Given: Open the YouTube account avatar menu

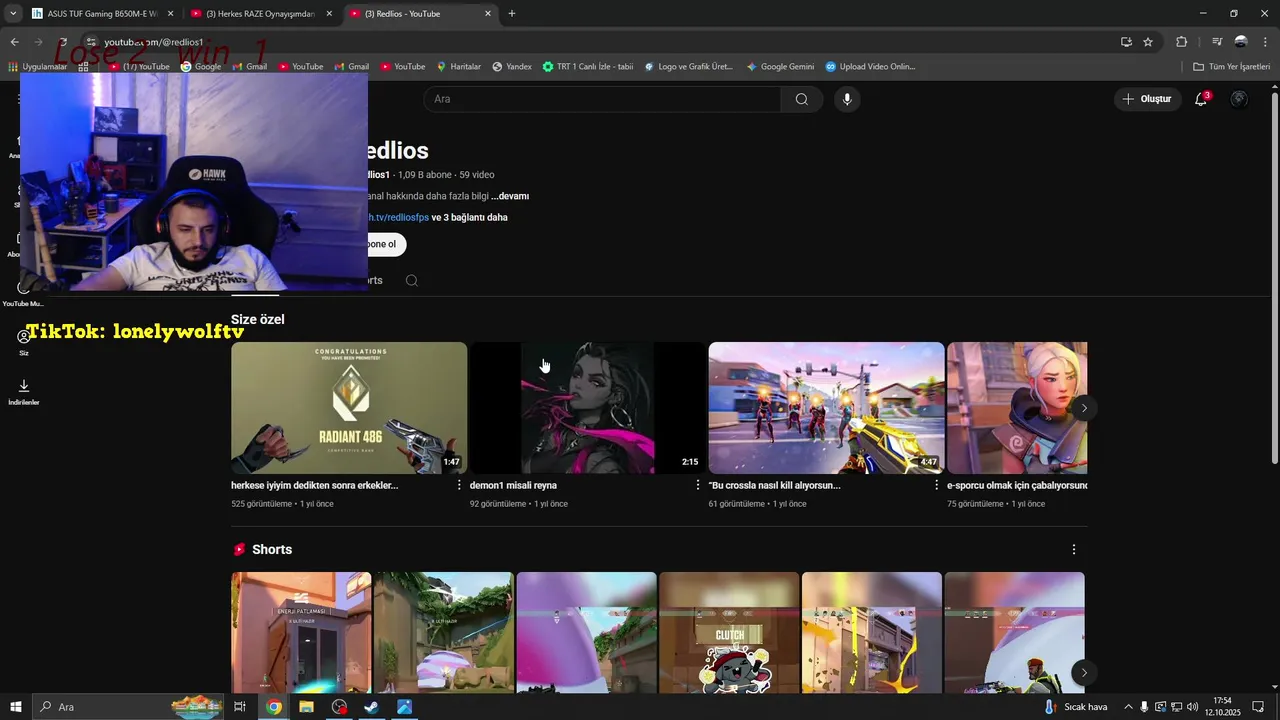Looking at the screenshot, I should (1239, 99).
